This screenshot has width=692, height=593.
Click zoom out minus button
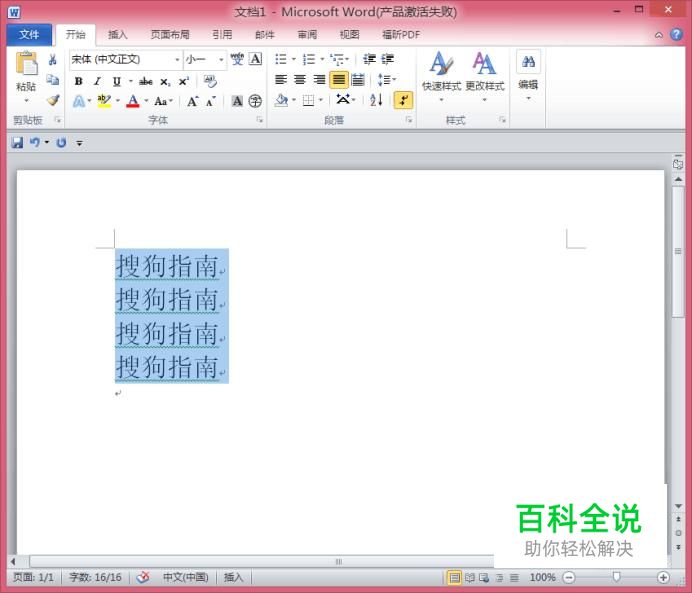[x=569, y=577]
